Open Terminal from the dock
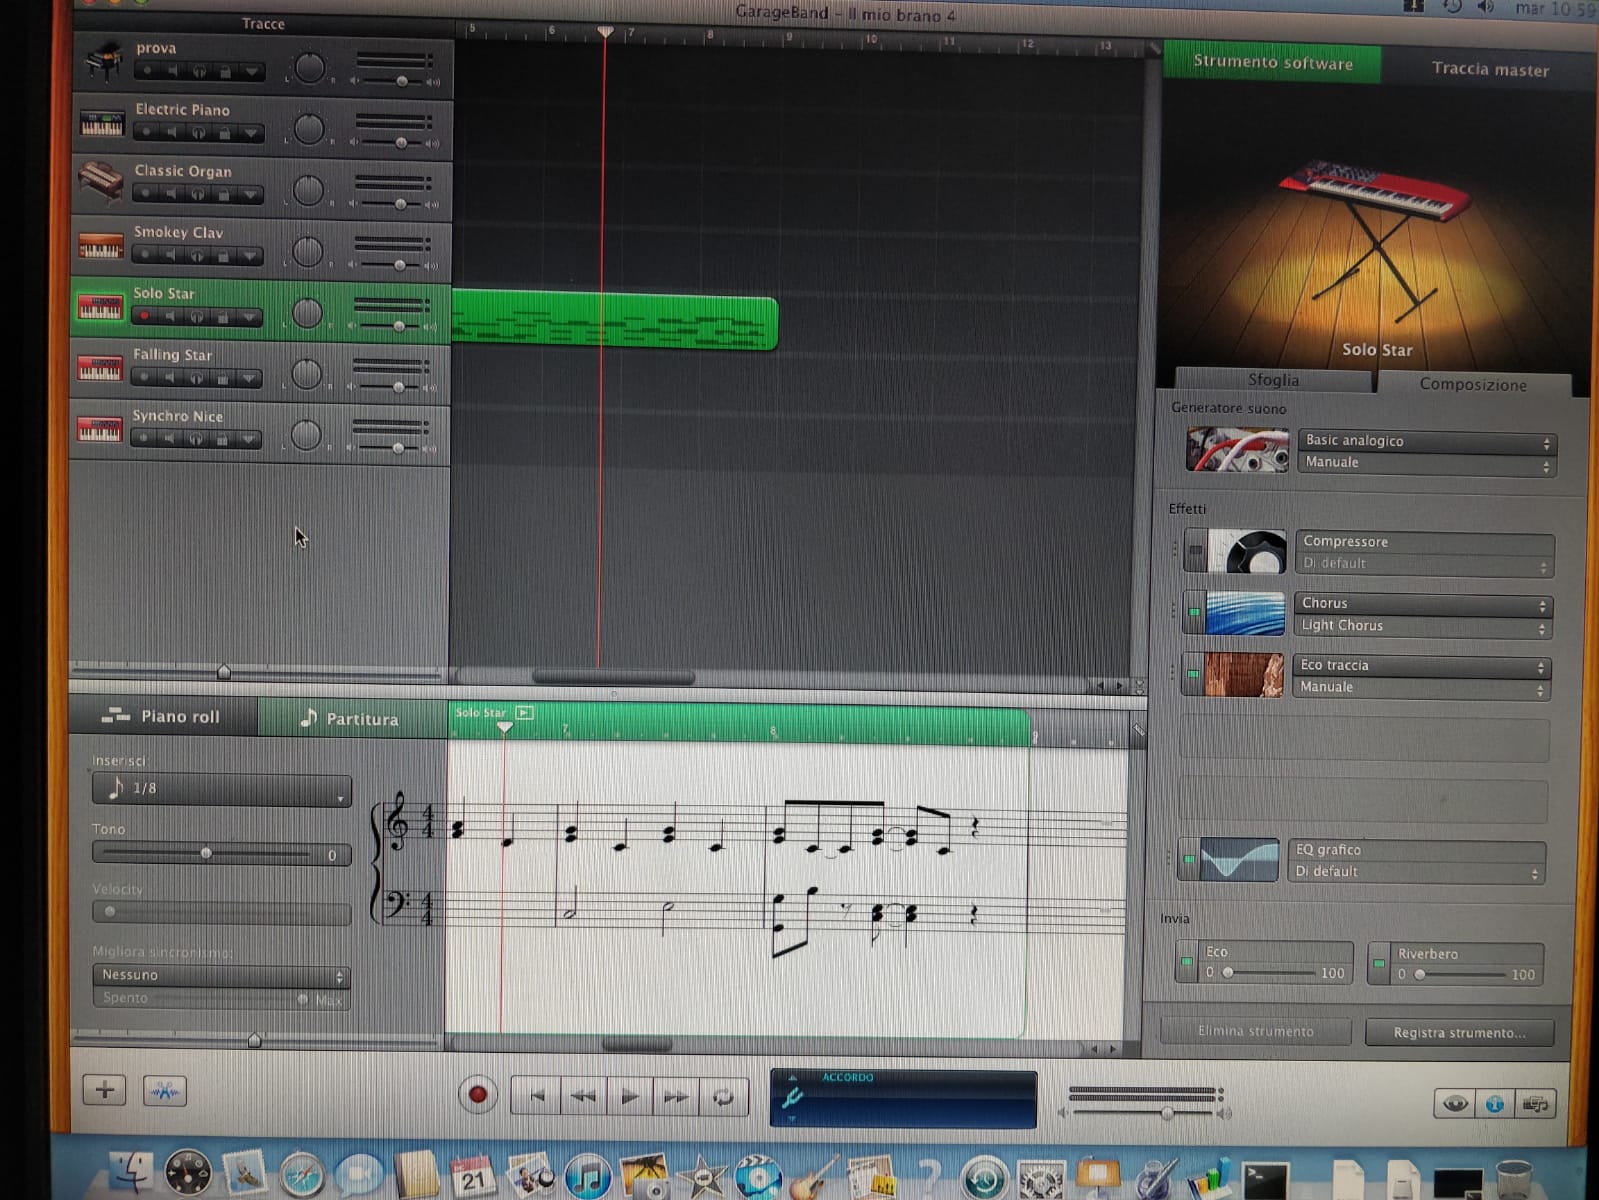The height and width of the screenshot is (1200, 1599). [x=1265, y=1180]
